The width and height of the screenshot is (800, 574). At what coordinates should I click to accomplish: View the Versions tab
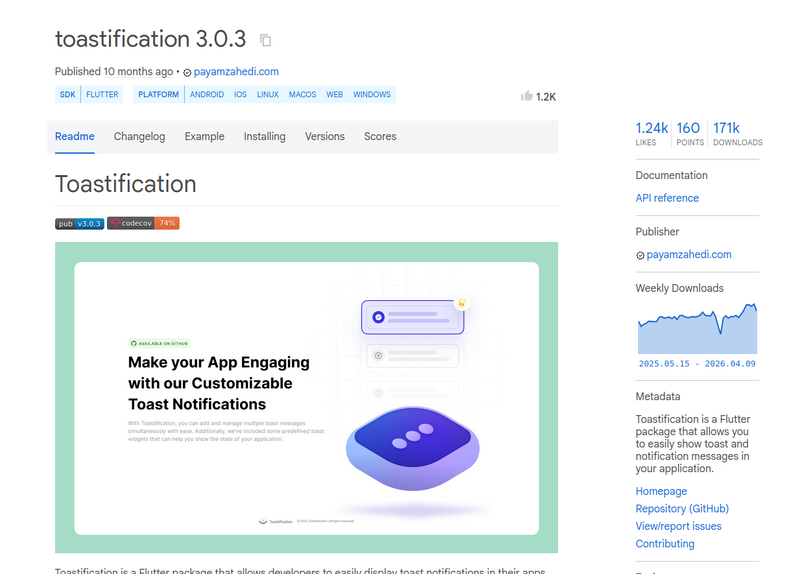[324, 136]
